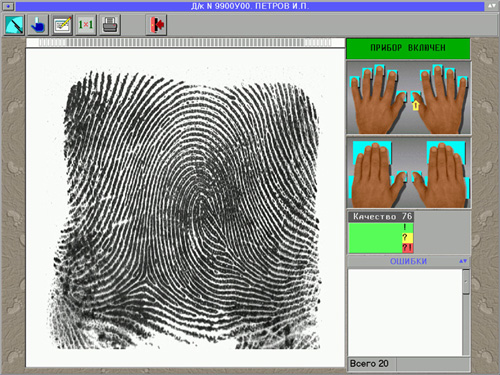
Task: Click the blue pointing hand icon
Action: pyautogui.click(x=38, y=25)
